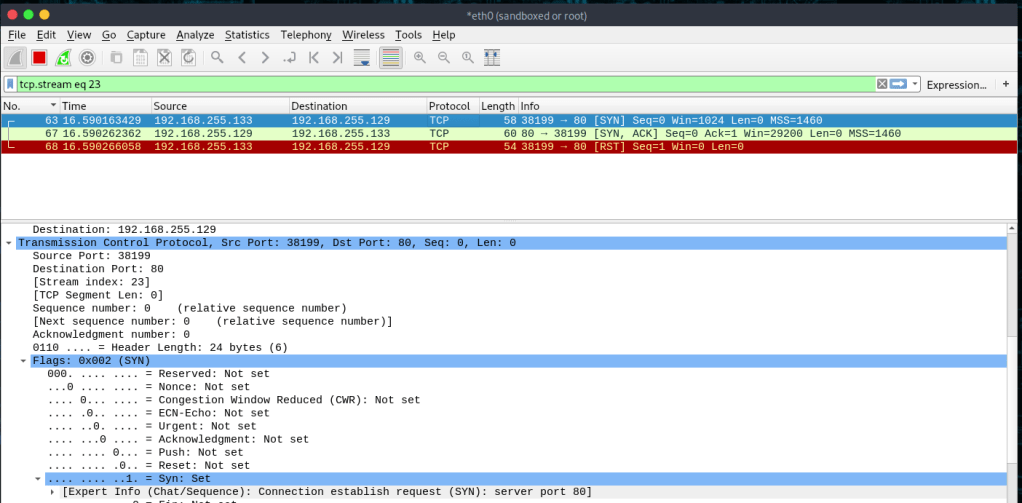Image resolution: width=1022 pixels, height=503 pixels.
Task: Apply the display filter arrow button
Action: pyautogui.click(x=898, y=84)
